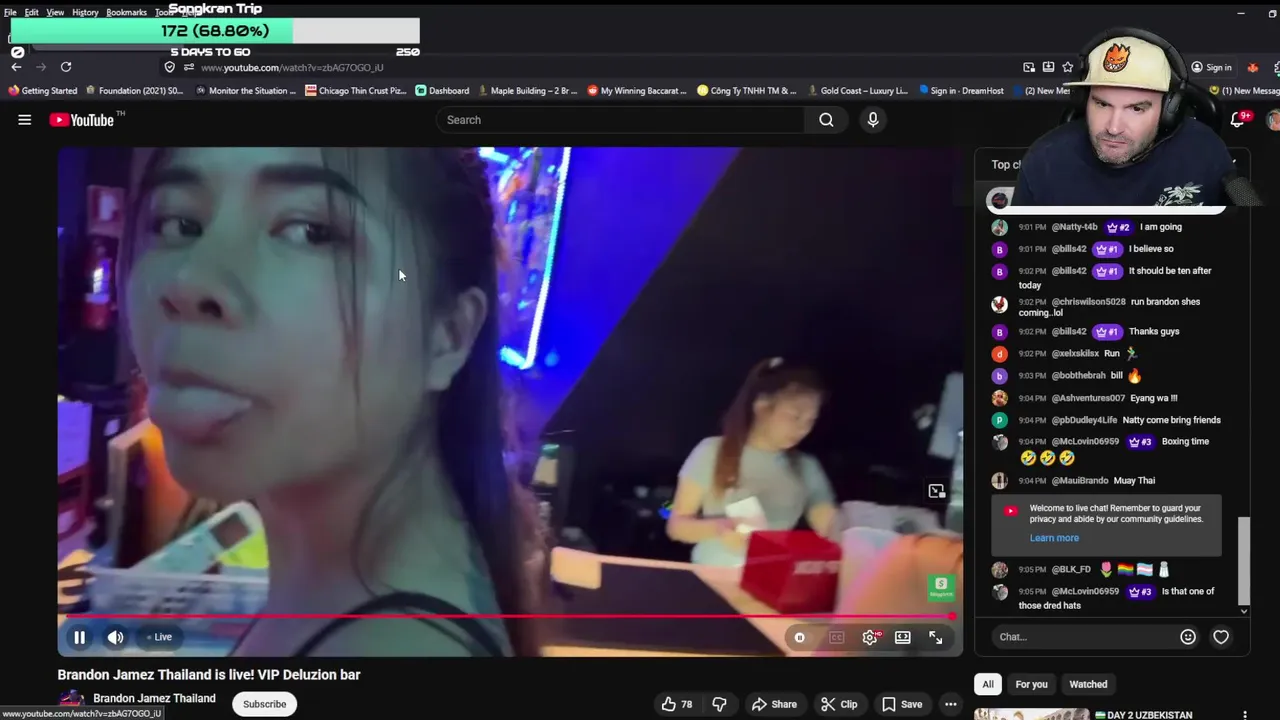Save the video to a playlist
1280x720 pixels.
pos(901,704)
